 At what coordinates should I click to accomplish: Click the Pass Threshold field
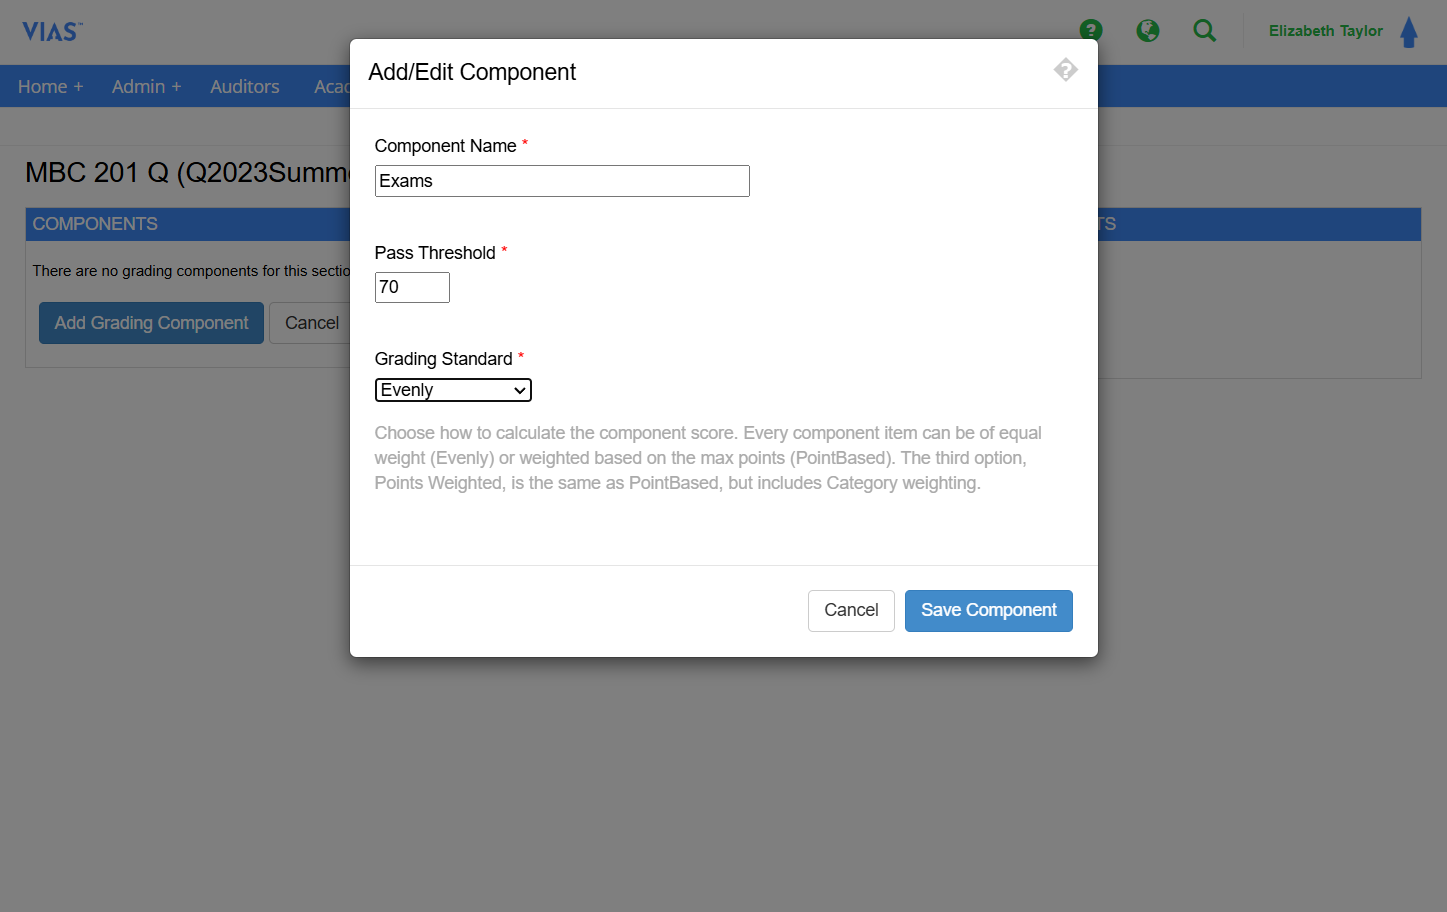(412, 287)
